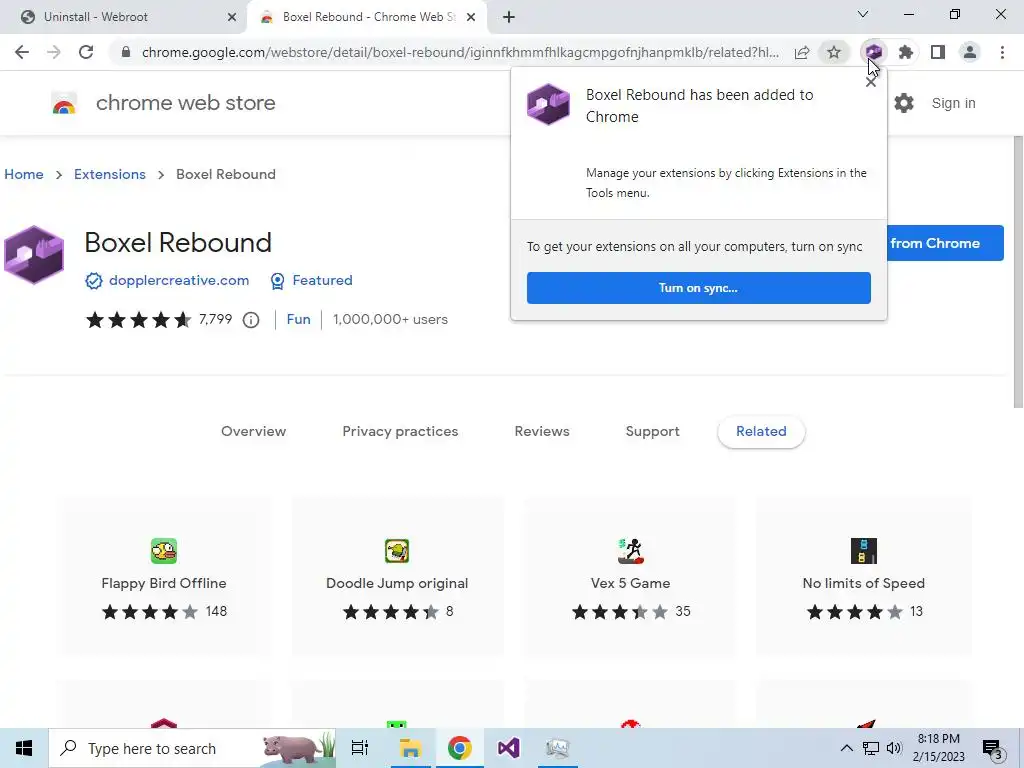Image resolution: width=1024 pixels, height=768 pixels.
Task: Open dopplercreative.com publisher link
Action: point(179,280)
